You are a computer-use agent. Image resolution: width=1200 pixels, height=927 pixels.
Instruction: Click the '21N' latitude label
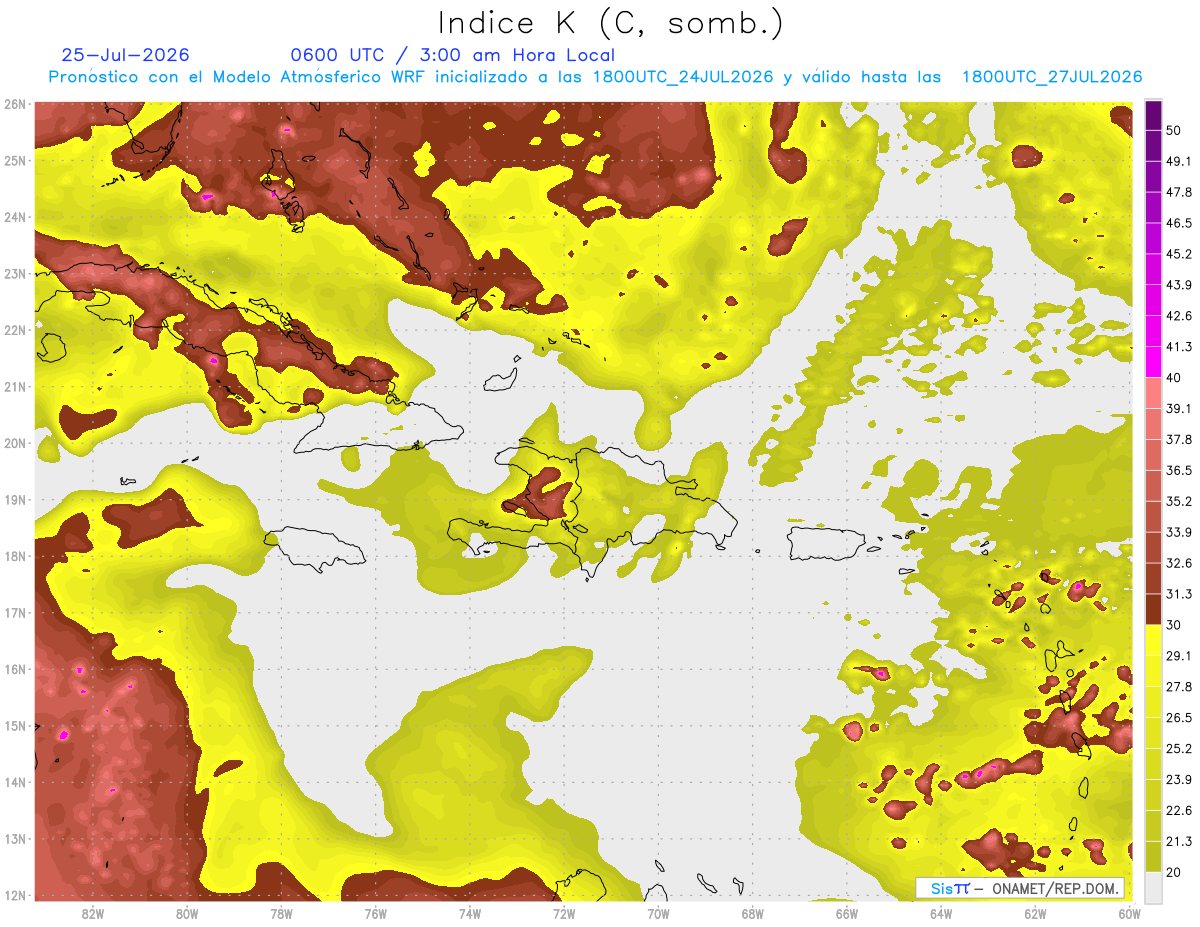tap(15, 386)
